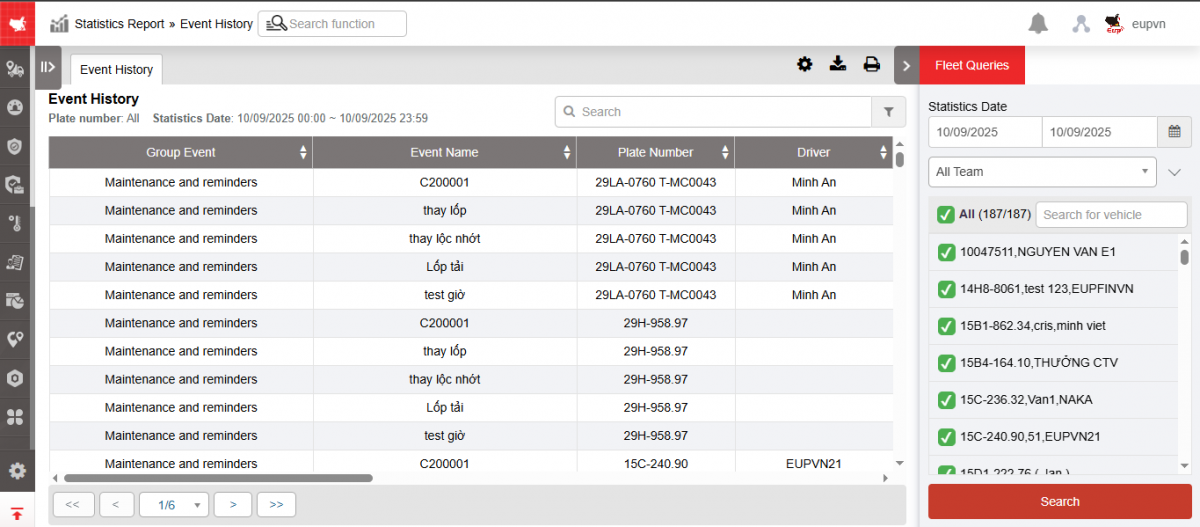Download the Event History report
The image size is (1200, 527).
click(838, 64)
